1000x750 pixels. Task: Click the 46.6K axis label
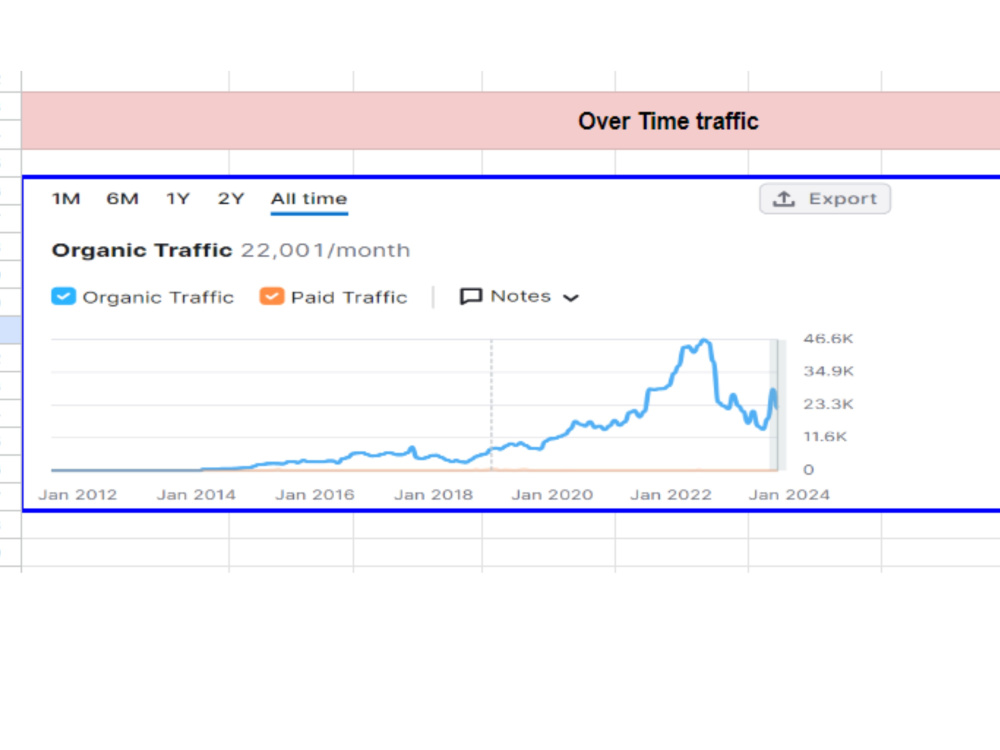point(828,339)
